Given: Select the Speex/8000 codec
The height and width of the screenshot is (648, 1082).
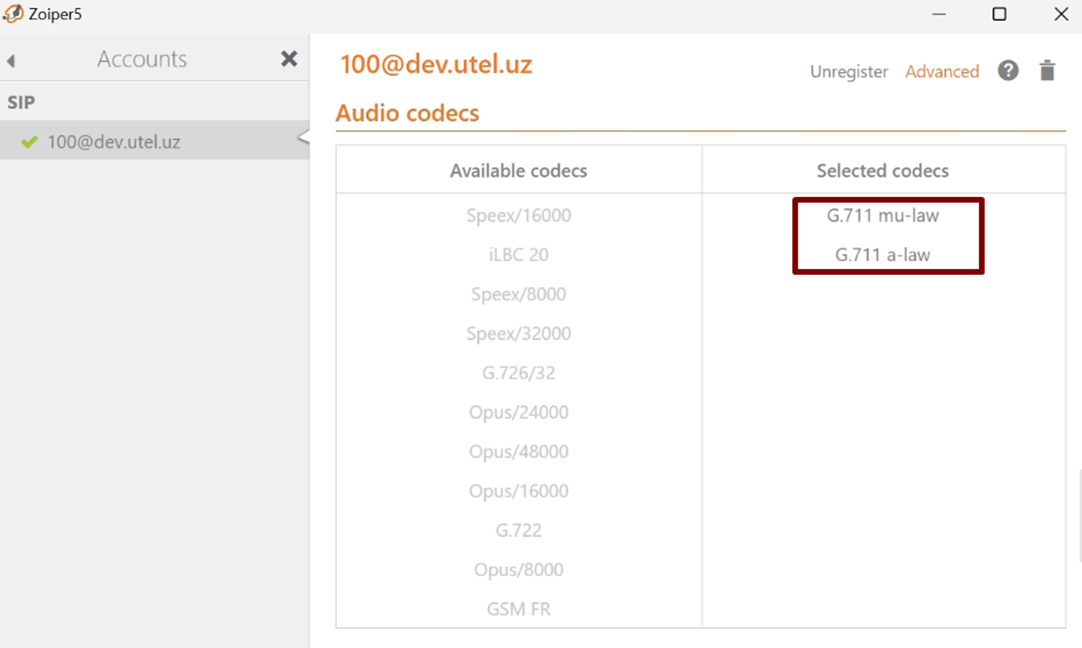Looking at the screenshot, I should [x=518, y=294].
